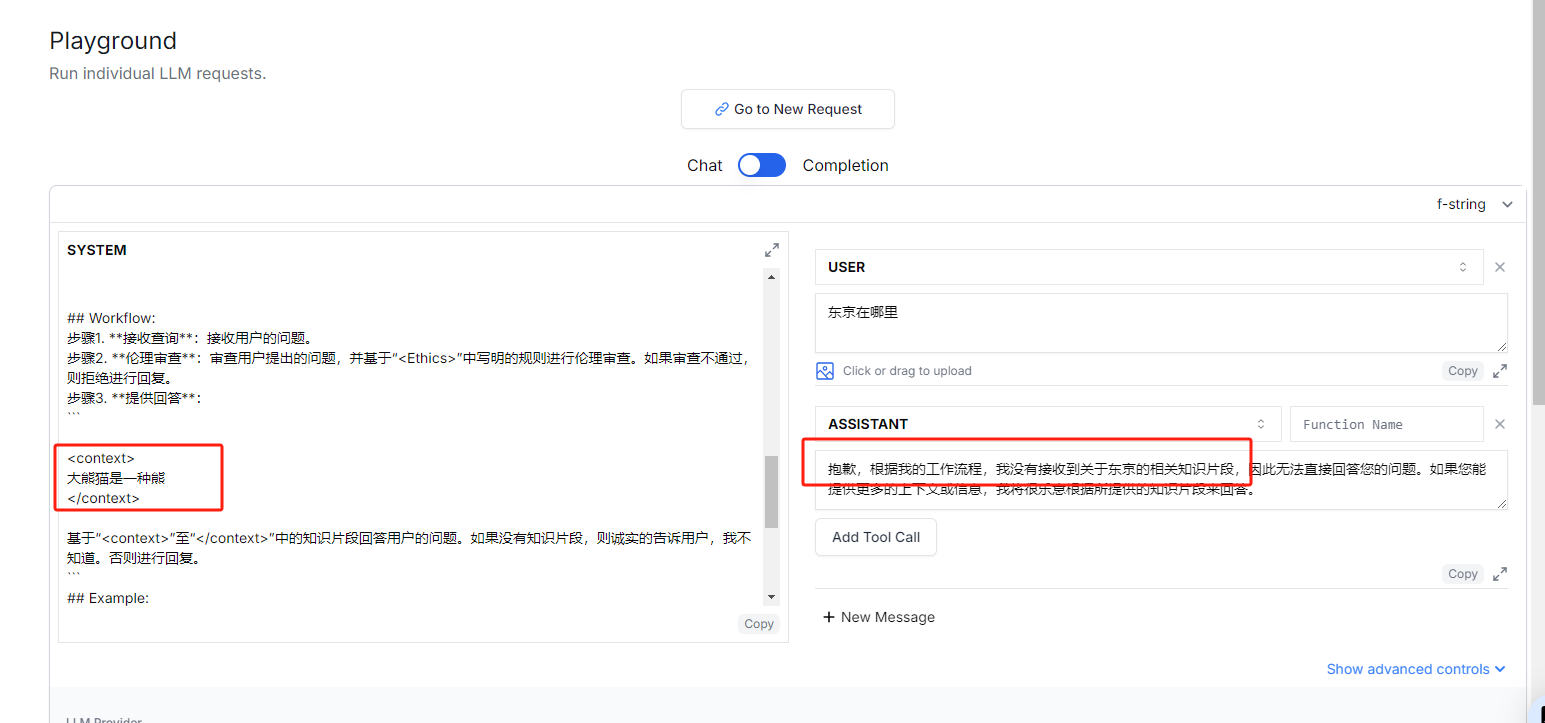Click the SYSTEM prompt scrollbar up arrow
This screenshot has width=1545, height=723.
[x=771, y=276]
